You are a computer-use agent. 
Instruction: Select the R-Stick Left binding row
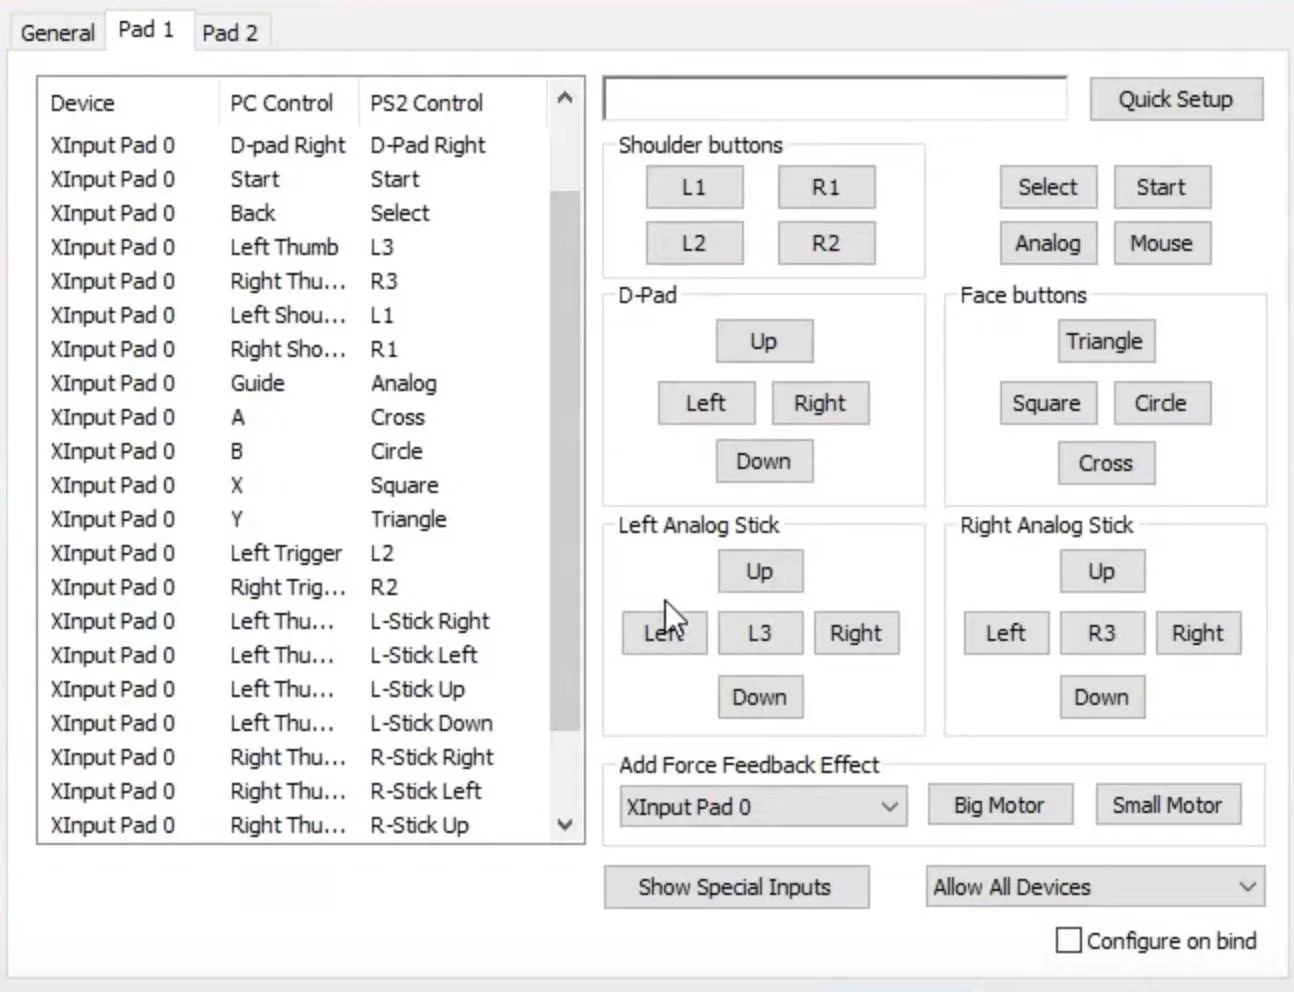pyautogui.click(x=294, y=791)
